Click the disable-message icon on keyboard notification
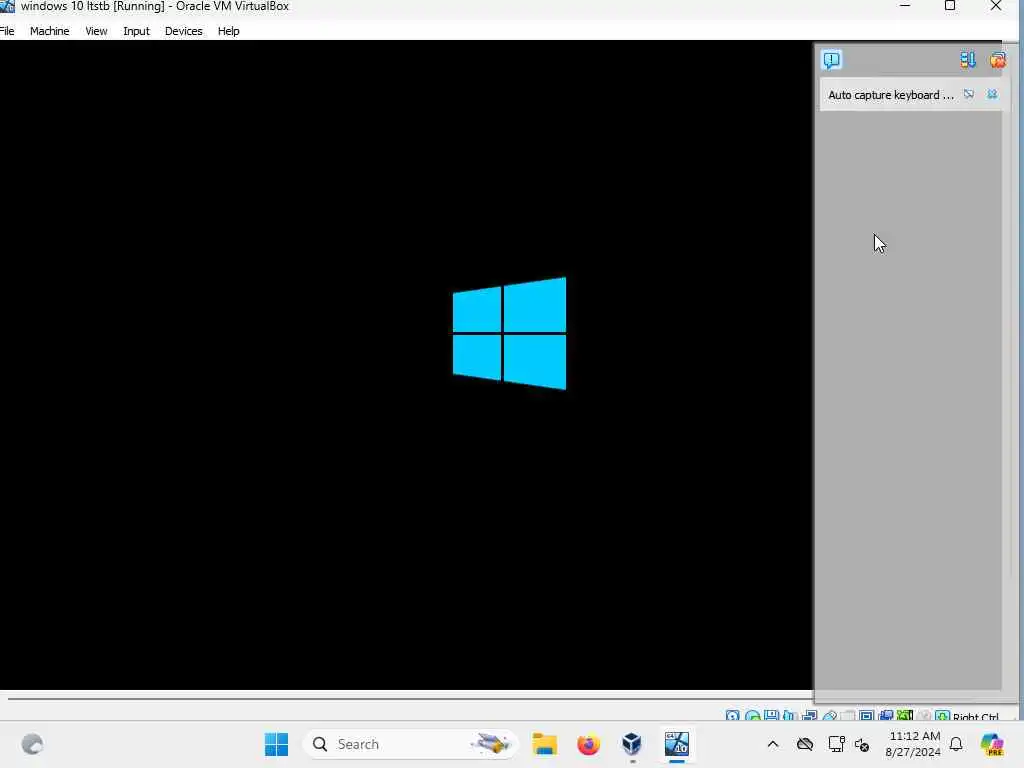This screenshot has width=1024, height=768. click(x=969, y=94)
